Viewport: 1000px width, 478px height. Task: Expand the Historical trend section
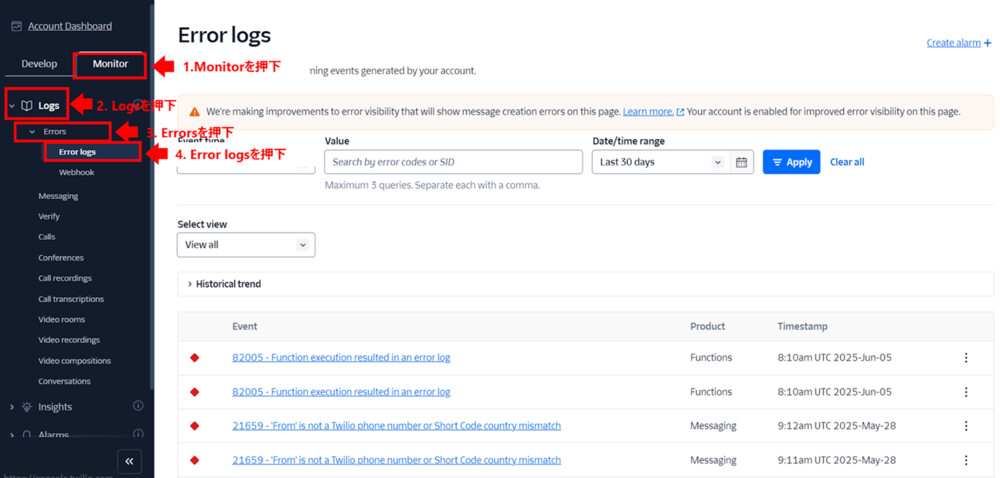(x=190, y=284)
